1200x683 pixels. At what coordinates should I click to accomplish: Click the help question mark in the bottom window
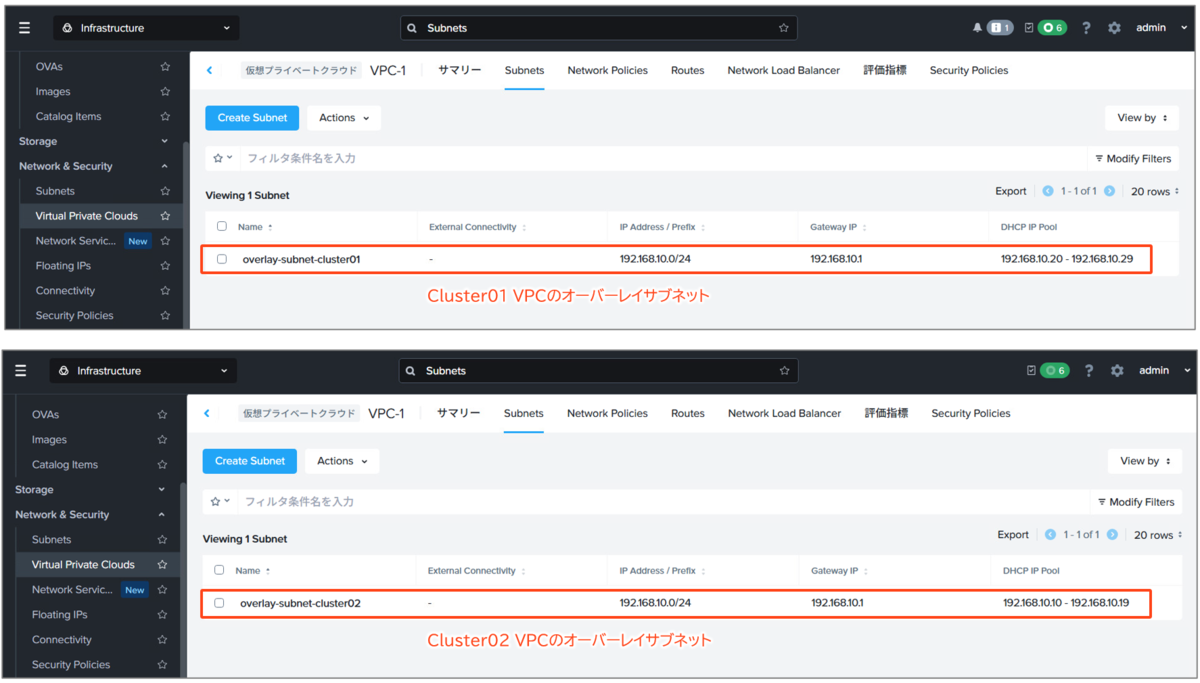pyautogui.click(x=1089, y=371)
